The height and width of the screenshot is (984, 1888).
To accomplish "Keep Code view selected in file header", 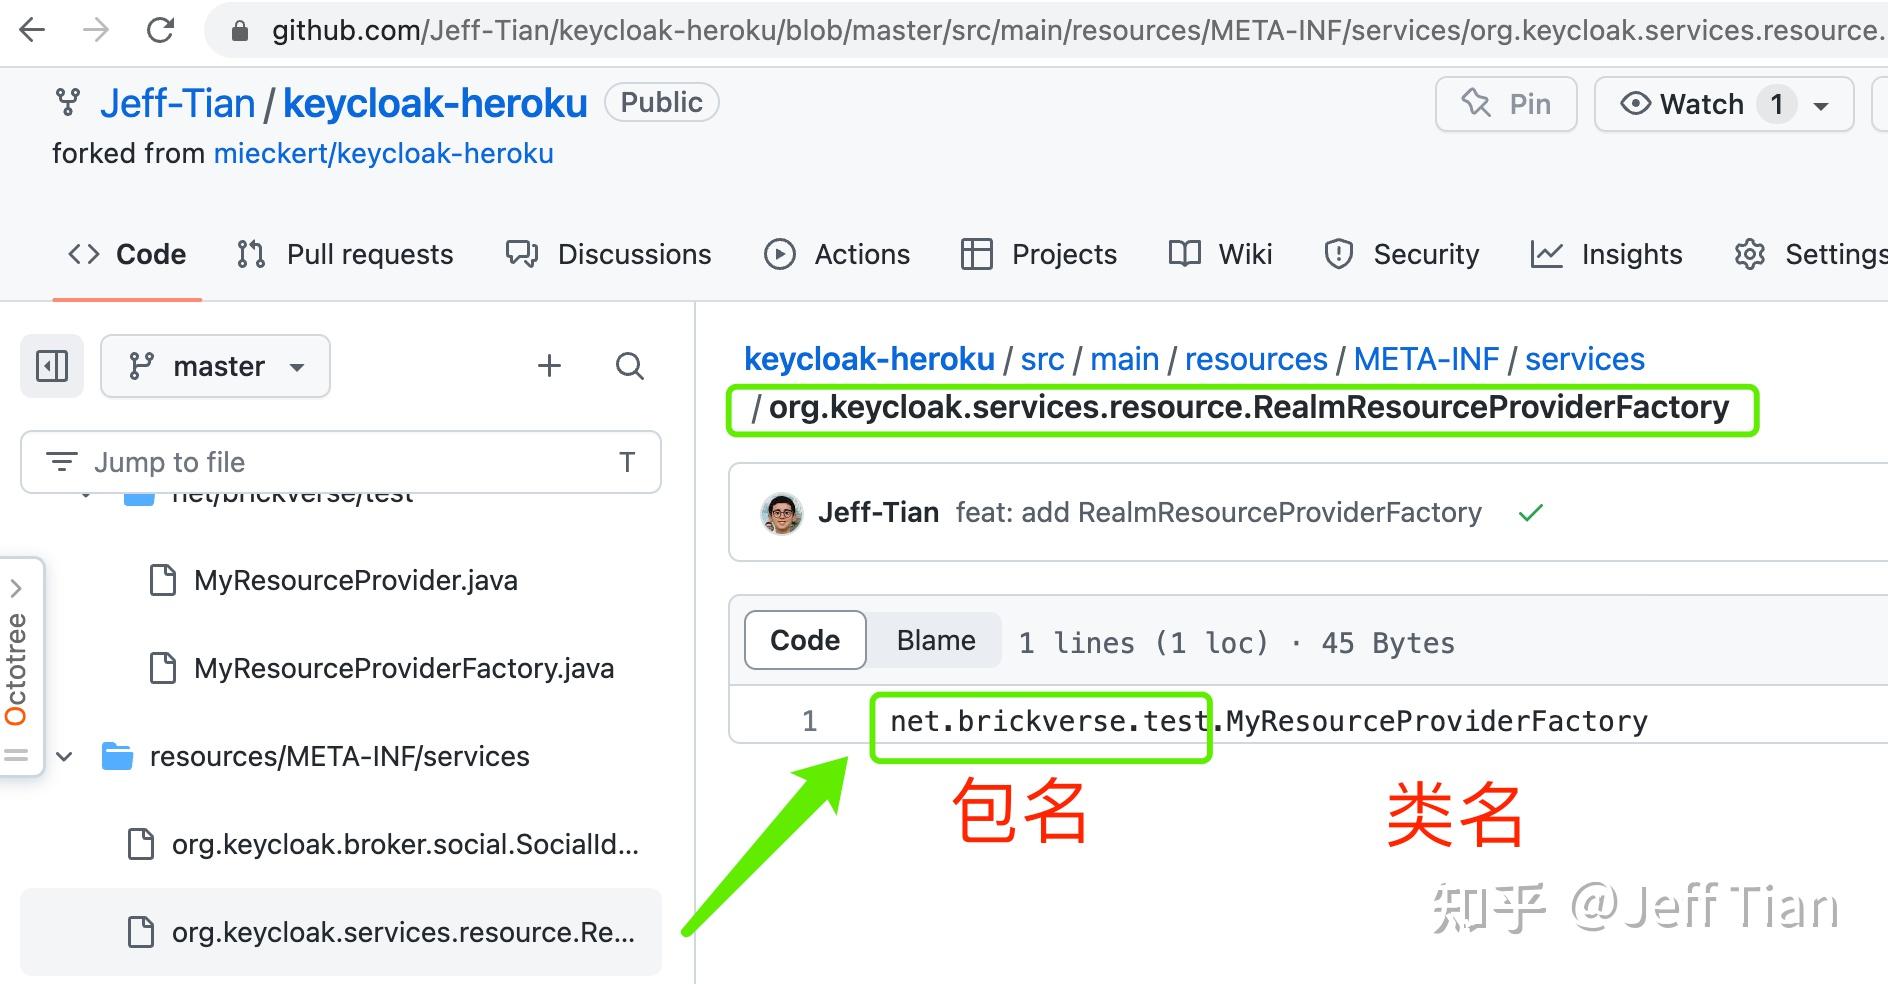I will point(804,640).
